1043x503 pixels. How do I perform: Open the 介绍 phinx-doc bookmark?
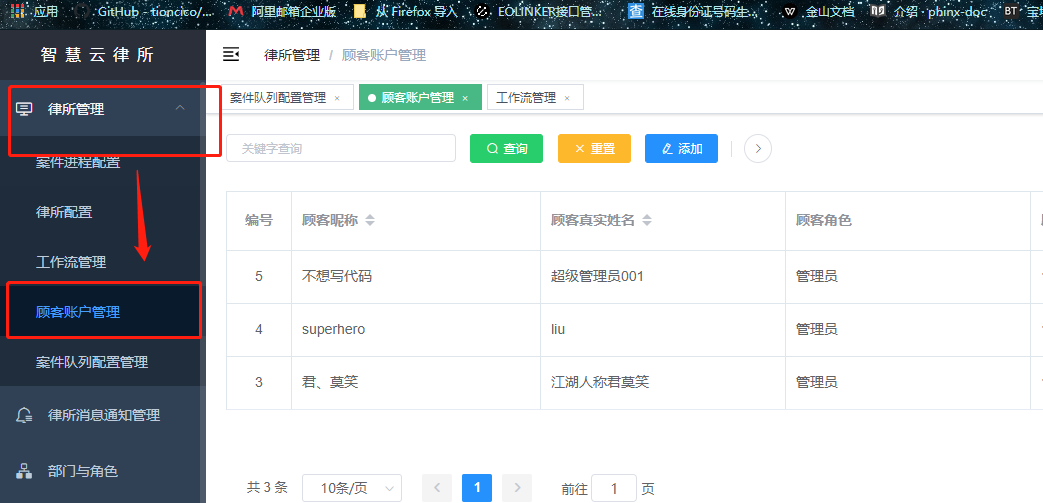click(928, 11)
